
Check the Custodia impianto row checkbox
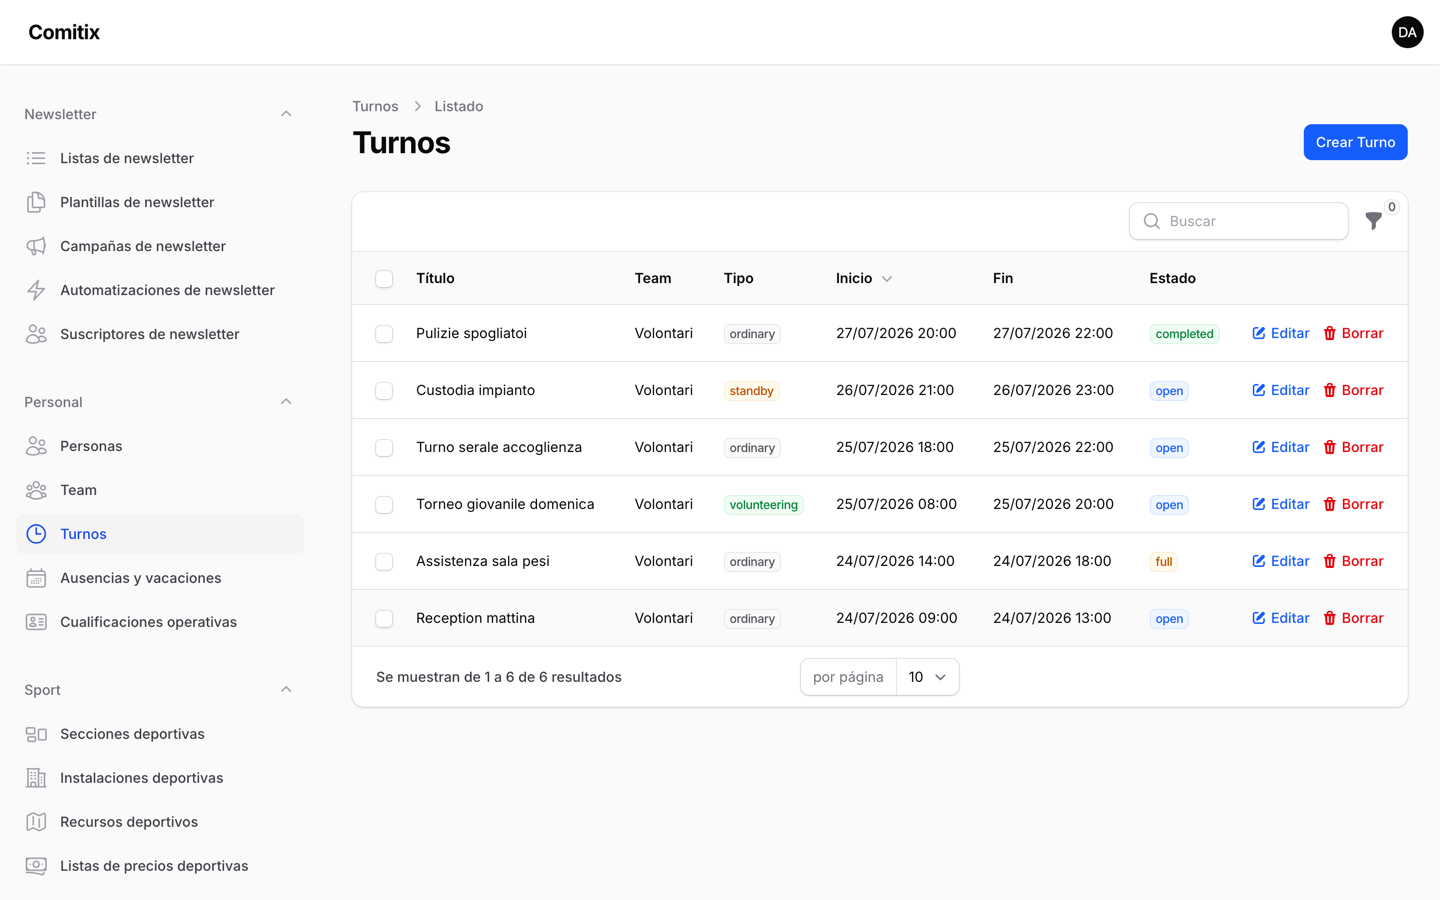pos(384,391)
